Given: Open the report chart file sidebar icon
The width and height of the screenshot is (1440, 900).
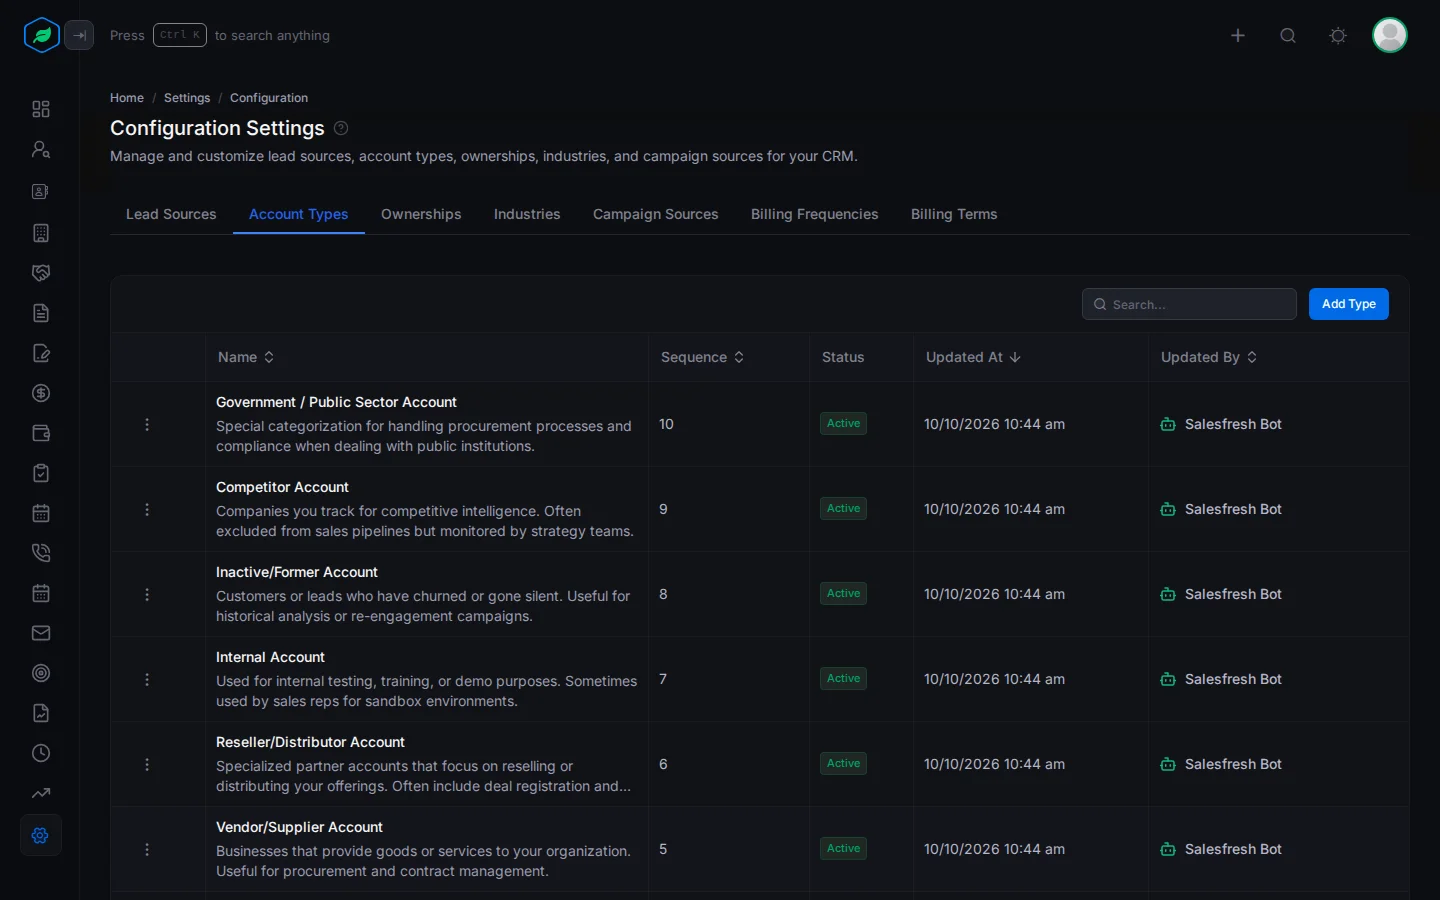Looking at the screenshot, I should click(41, 713).
